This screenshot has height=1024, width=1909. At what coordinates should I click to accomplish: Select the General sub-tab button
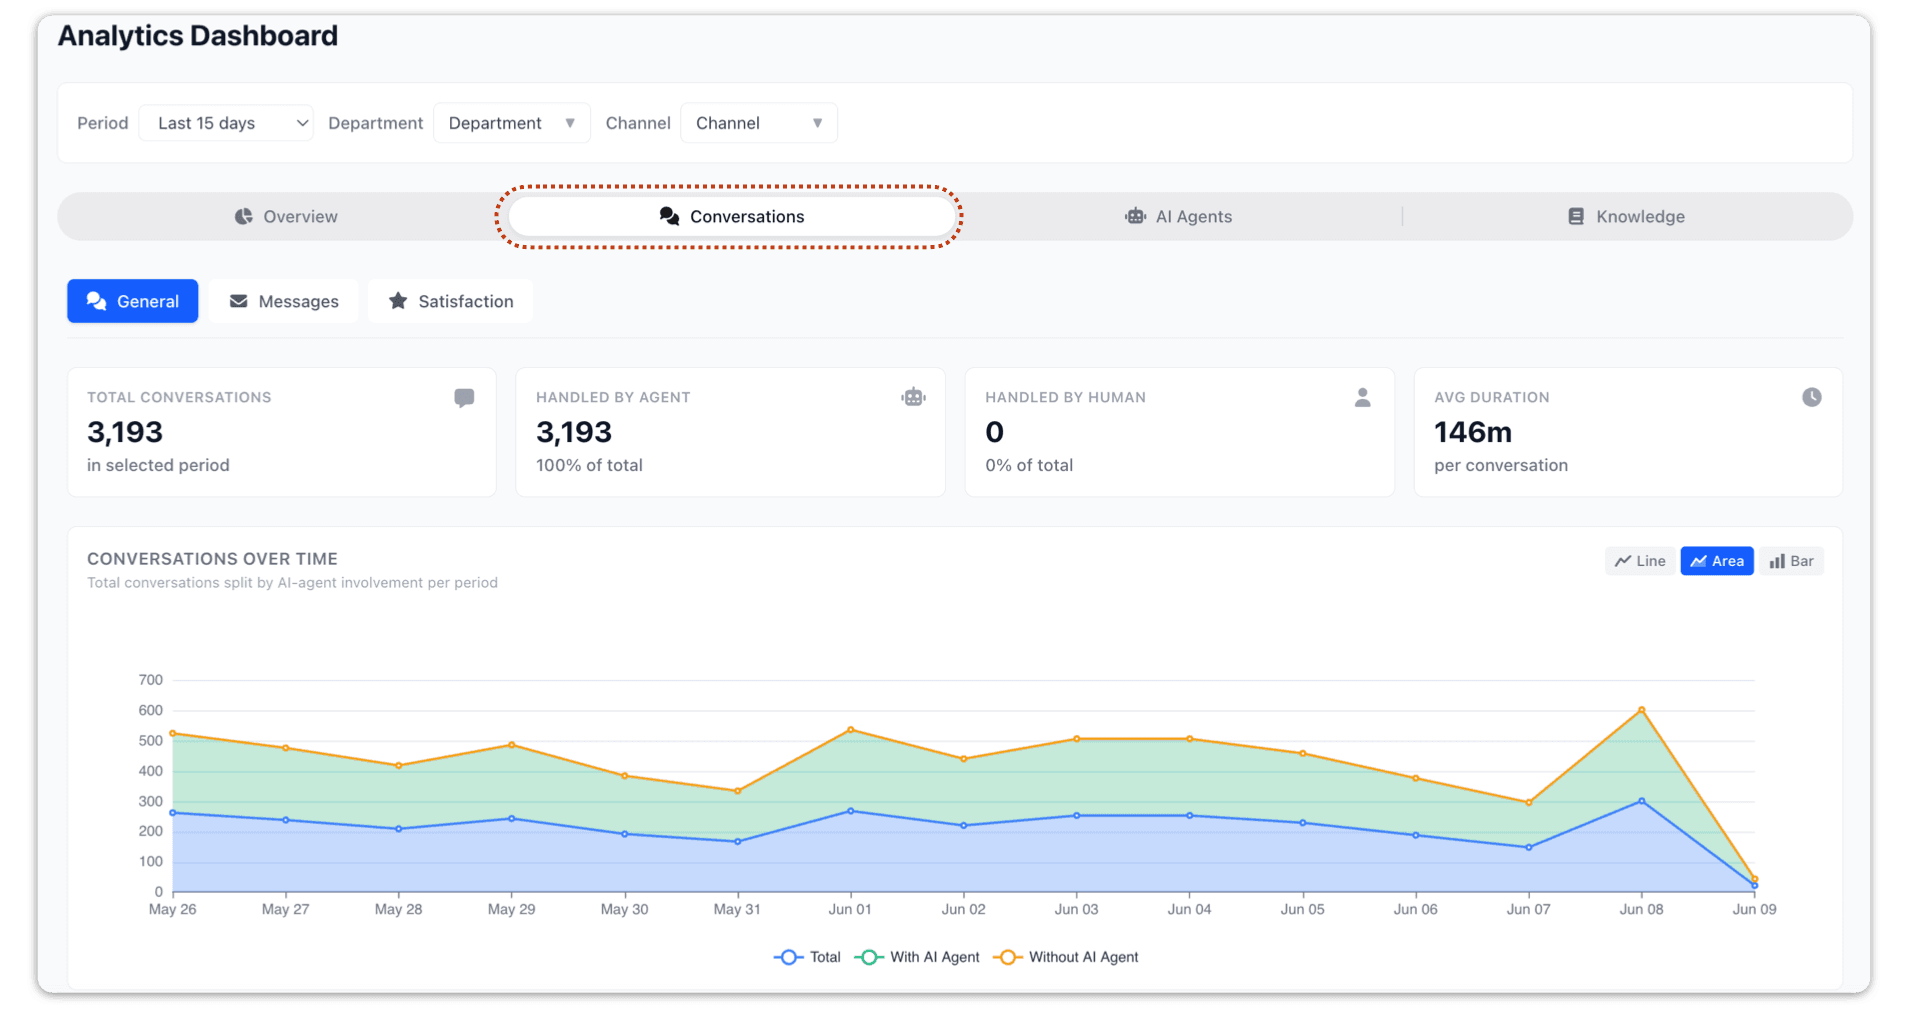tap(133, 301)
